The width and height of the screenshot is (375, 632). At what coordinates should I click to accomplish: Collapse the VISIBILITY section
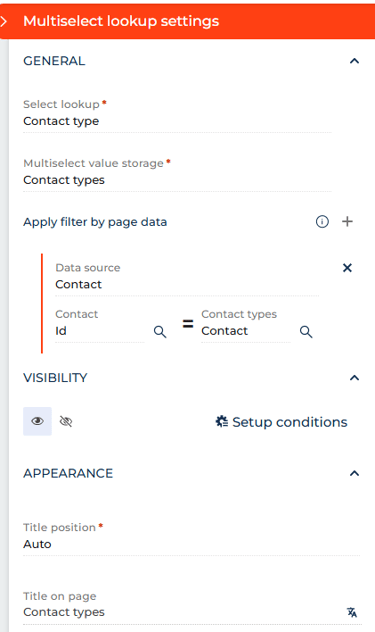coord(354,378)
